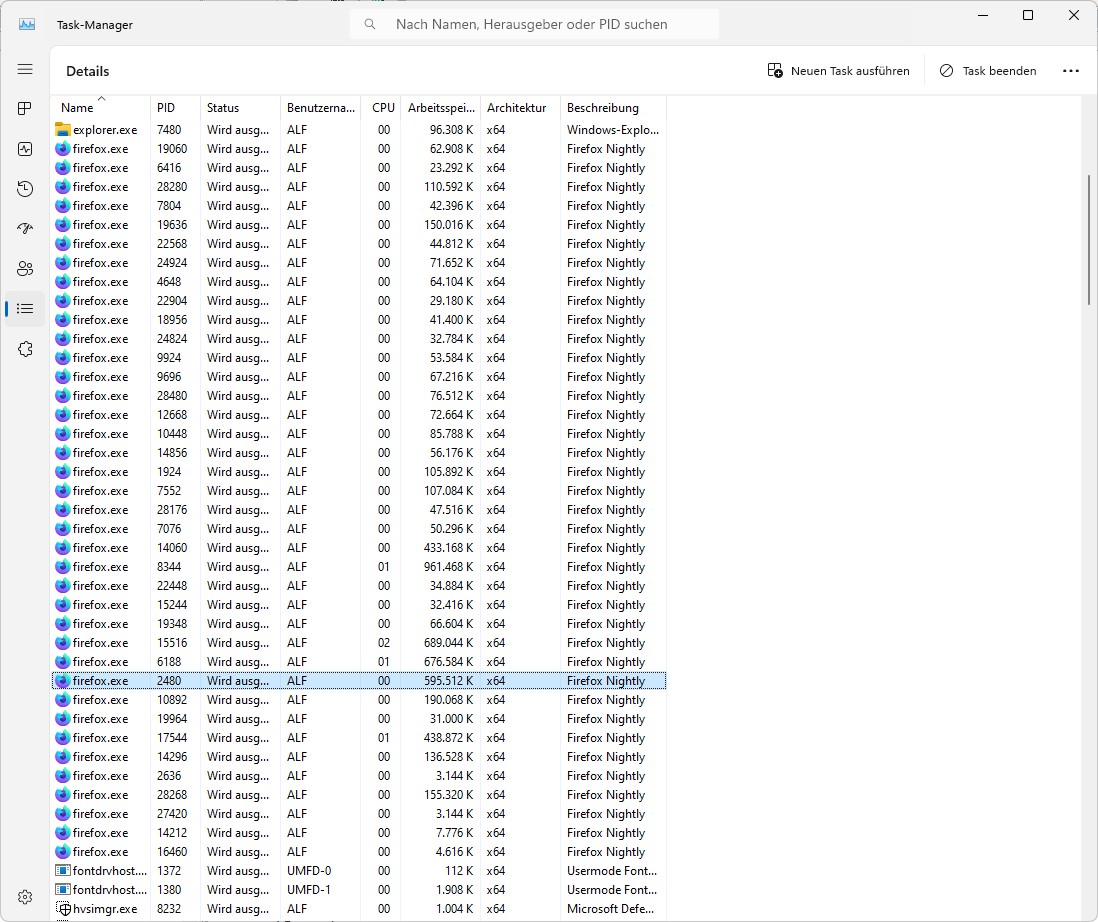This screenshot has width=1098, height=922.
Task: Select the hvsimgr.exe process row
Action: [359, 909]
